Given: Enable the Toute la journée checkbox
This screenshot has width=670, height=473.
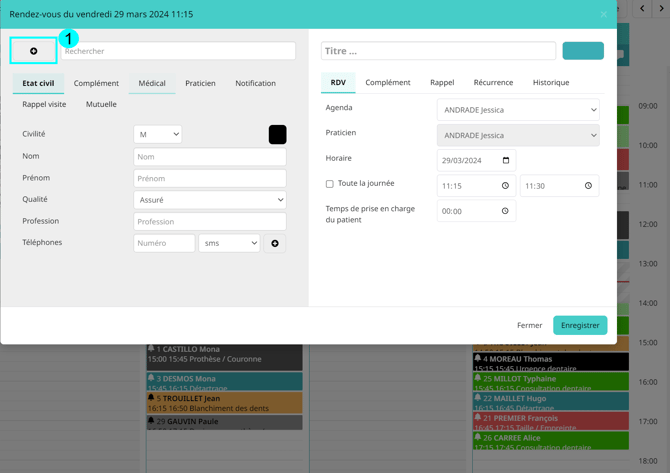Looking at the screenshot, I should (330, 184).
